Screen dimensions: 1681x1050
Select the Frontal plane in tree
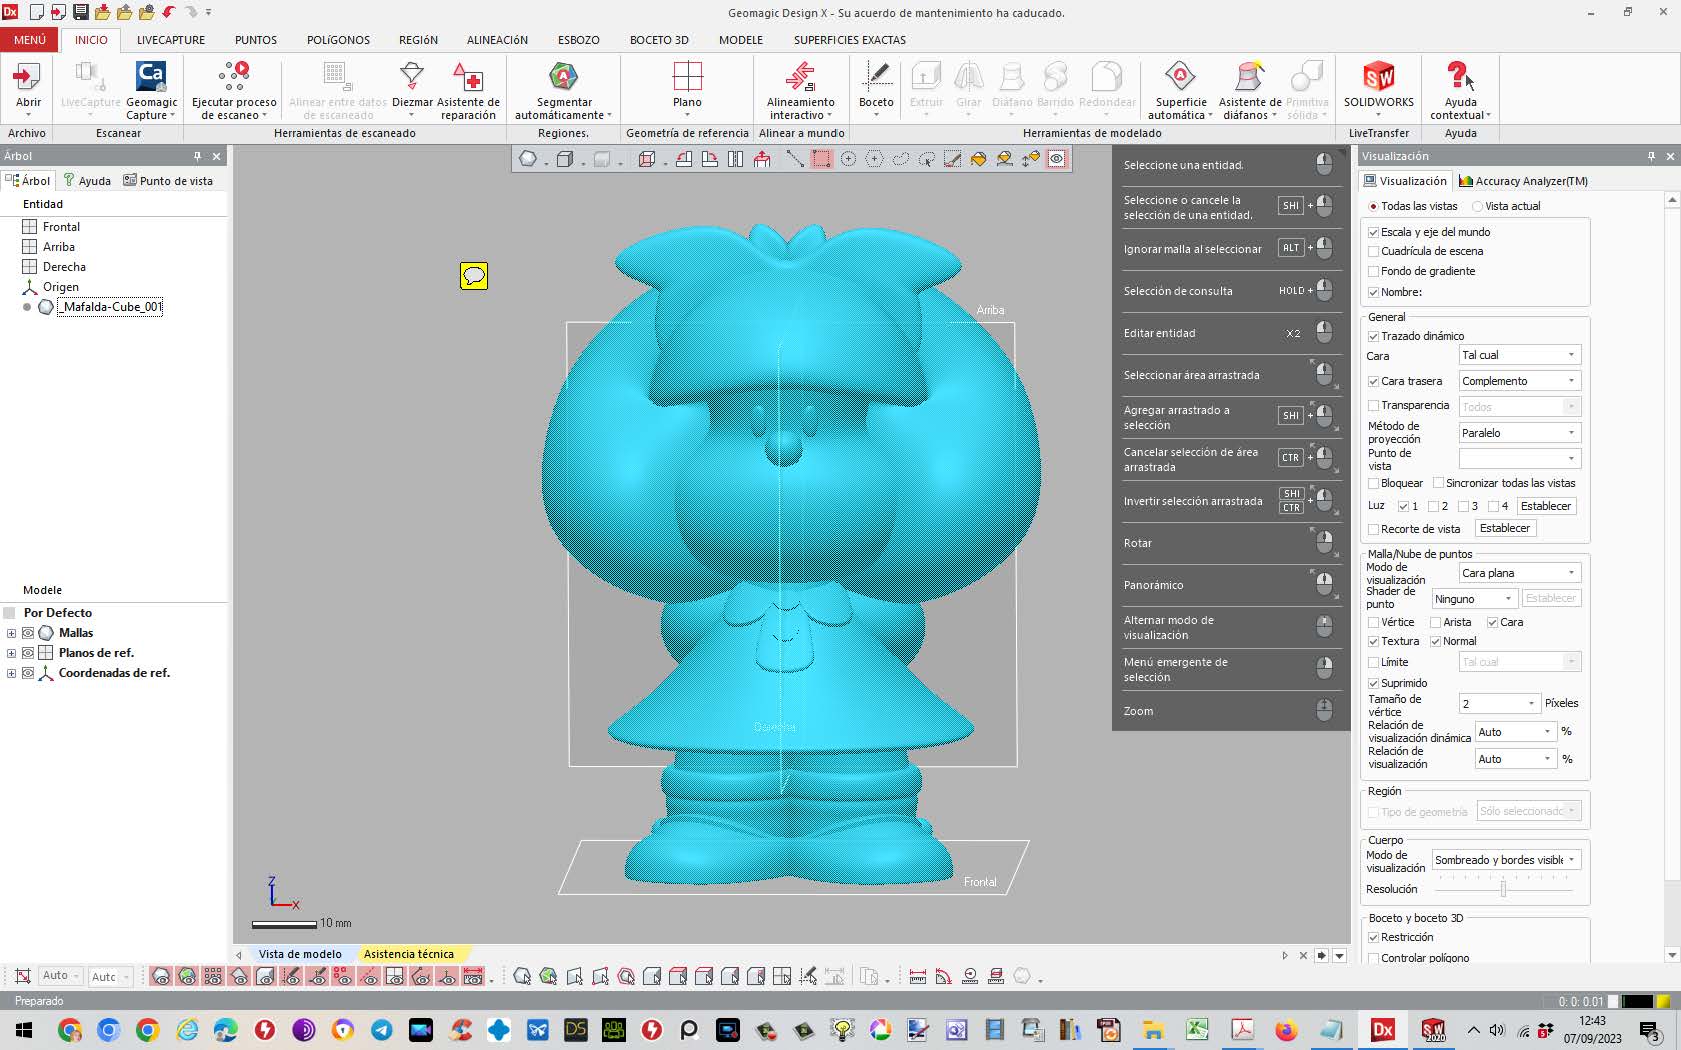point(61,227)
